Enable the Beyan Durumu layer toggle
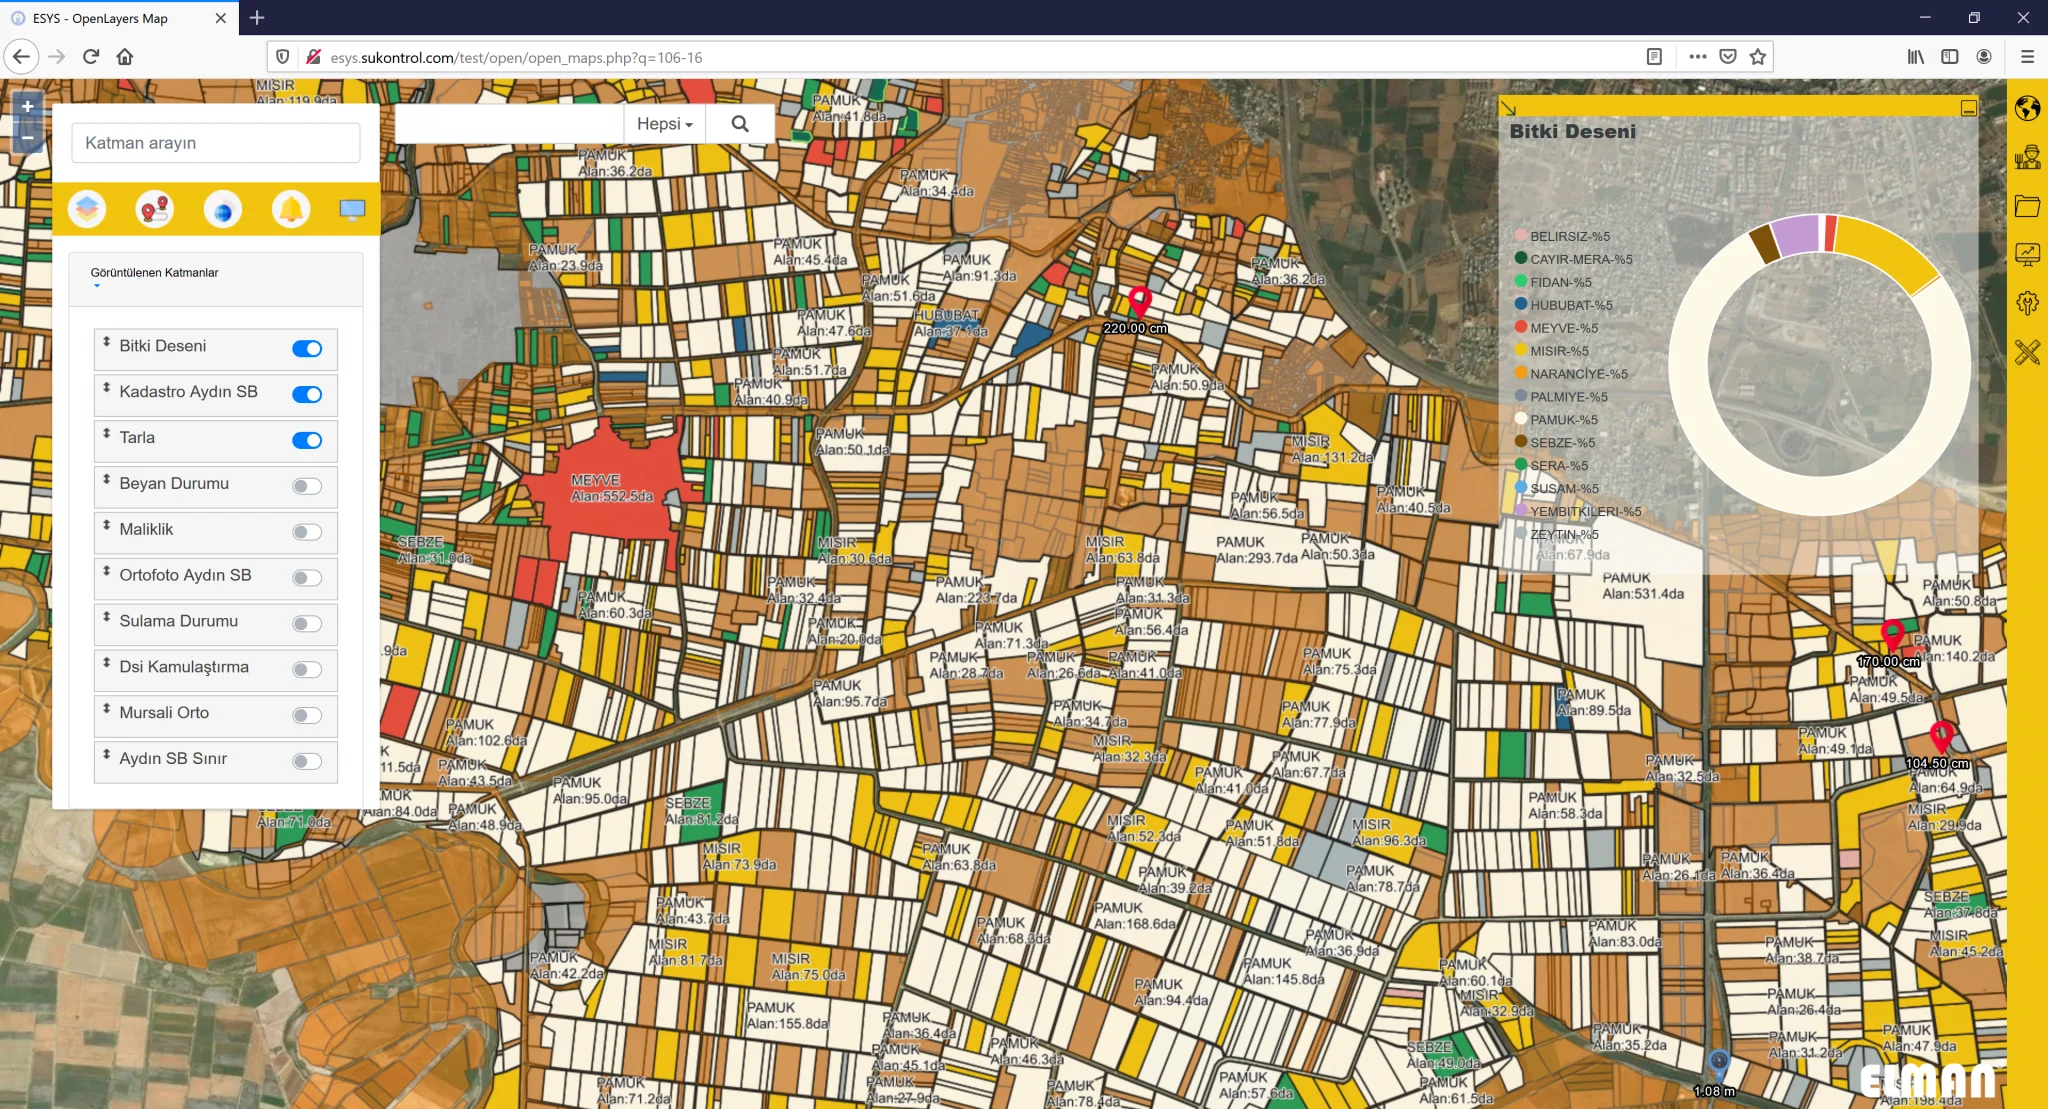2048x1109 pixels. 307,486
